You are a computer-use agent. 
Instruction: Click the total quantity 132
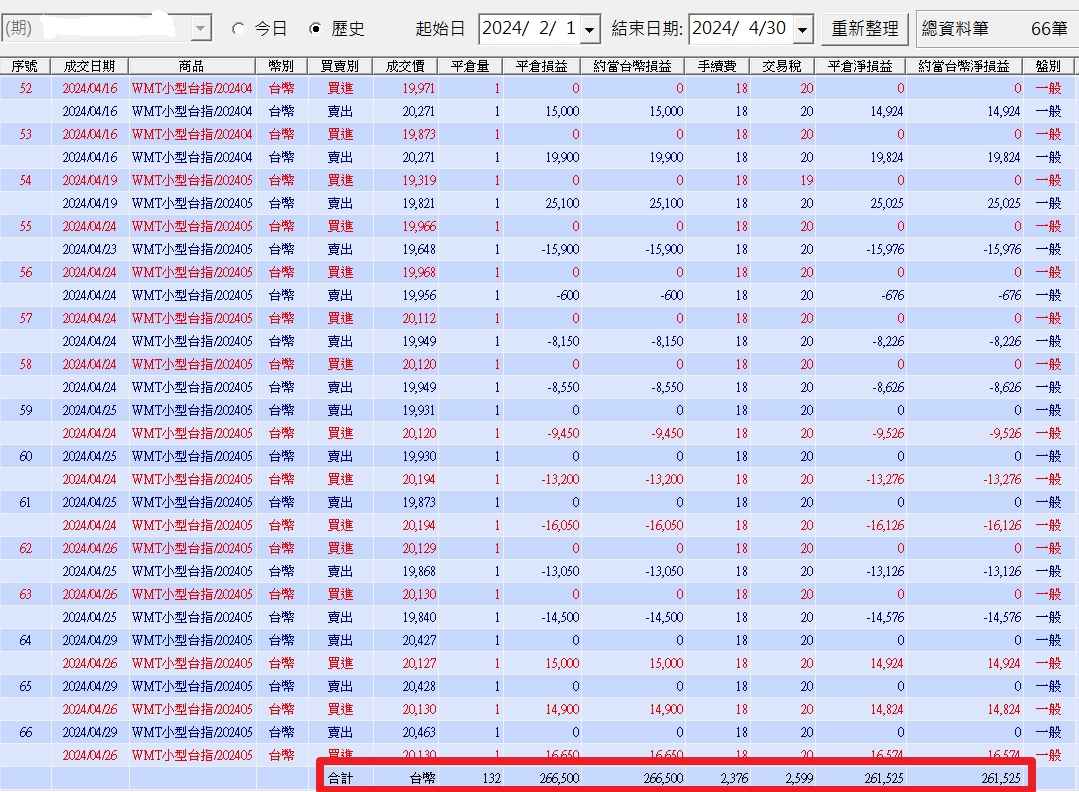pyautogui.click(x=491, y=778)
